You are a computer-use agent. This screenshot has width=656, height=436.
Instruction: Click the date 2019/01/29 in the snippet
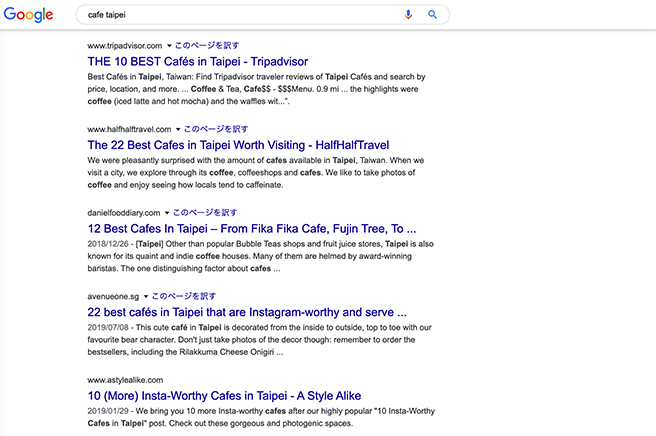pos(108,411)
